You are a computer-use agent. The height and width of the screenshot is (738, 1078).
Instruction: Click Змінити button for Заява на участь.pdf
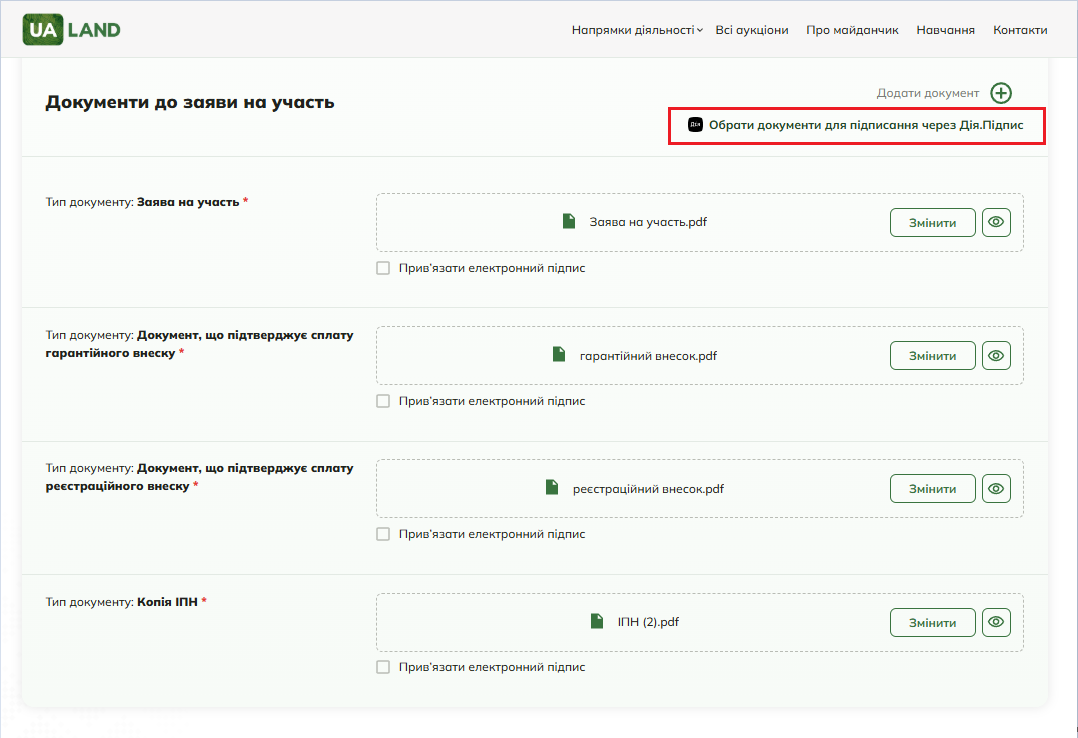tap(932, 222)
